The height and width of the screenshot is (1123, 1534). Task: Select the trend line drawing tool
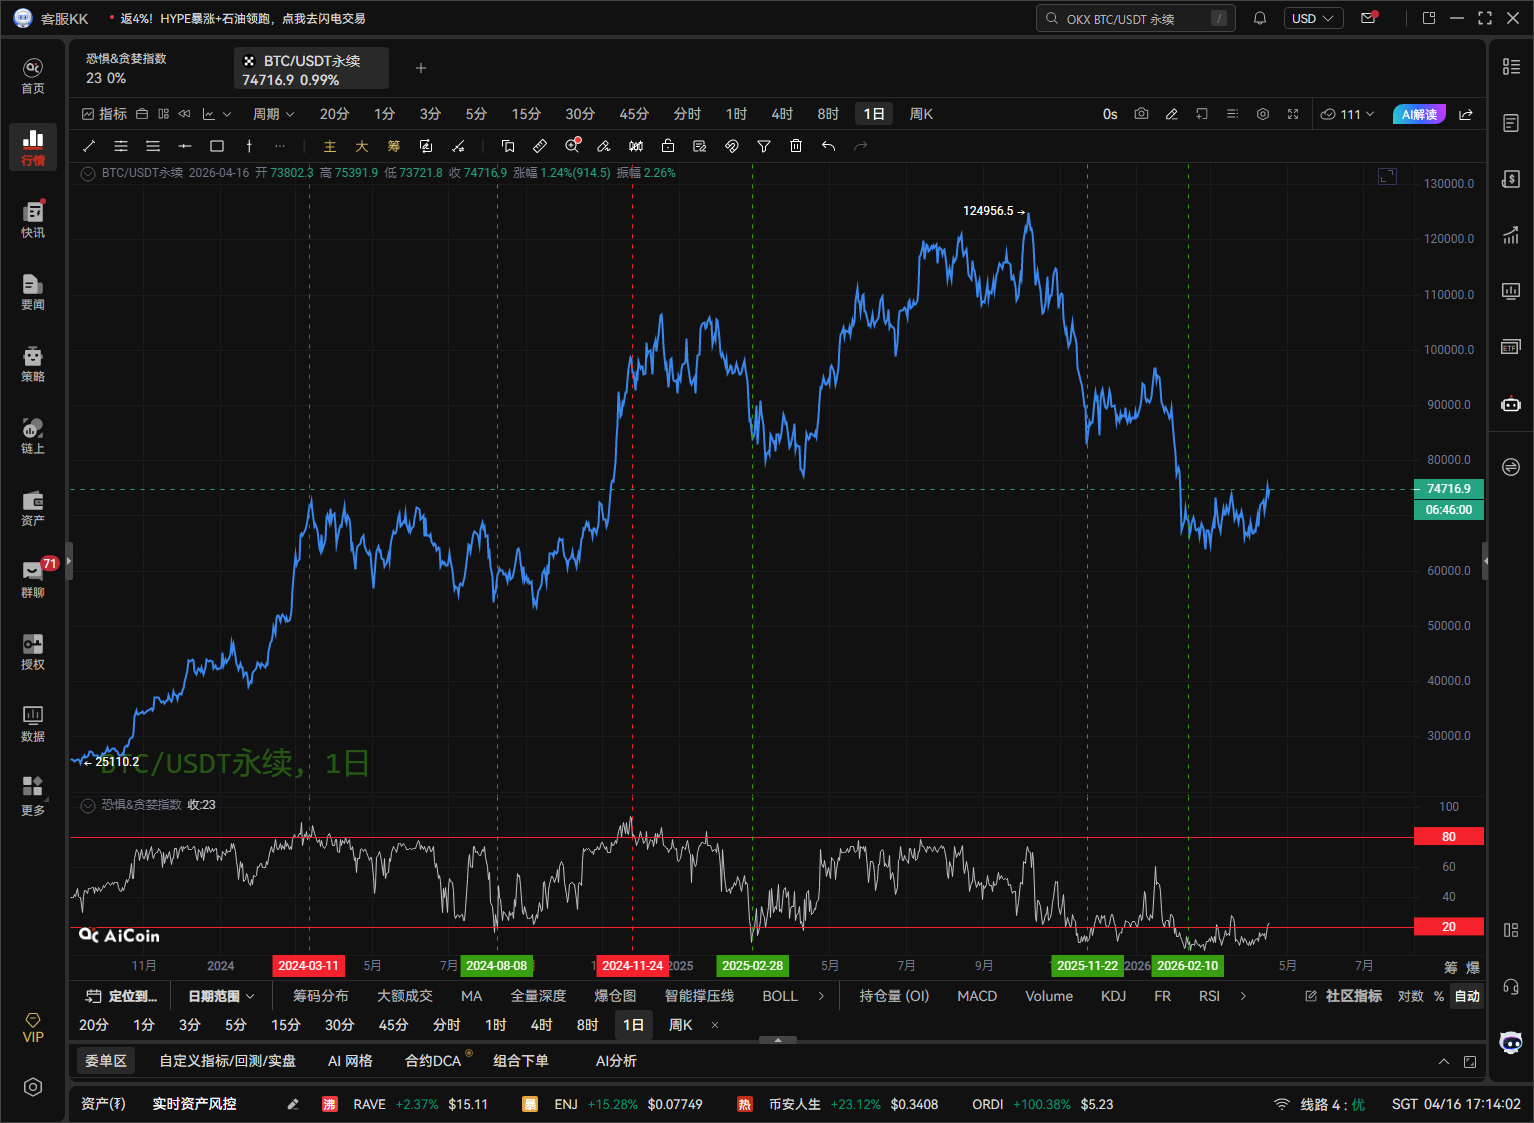pos(89,146)
